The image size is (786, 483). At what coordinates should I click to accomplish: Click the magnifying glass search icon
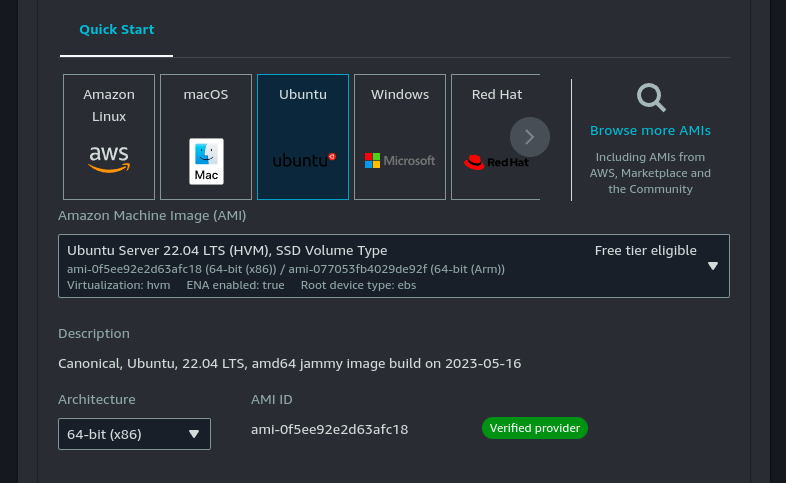pyautogui.click(x=651, y=97)
